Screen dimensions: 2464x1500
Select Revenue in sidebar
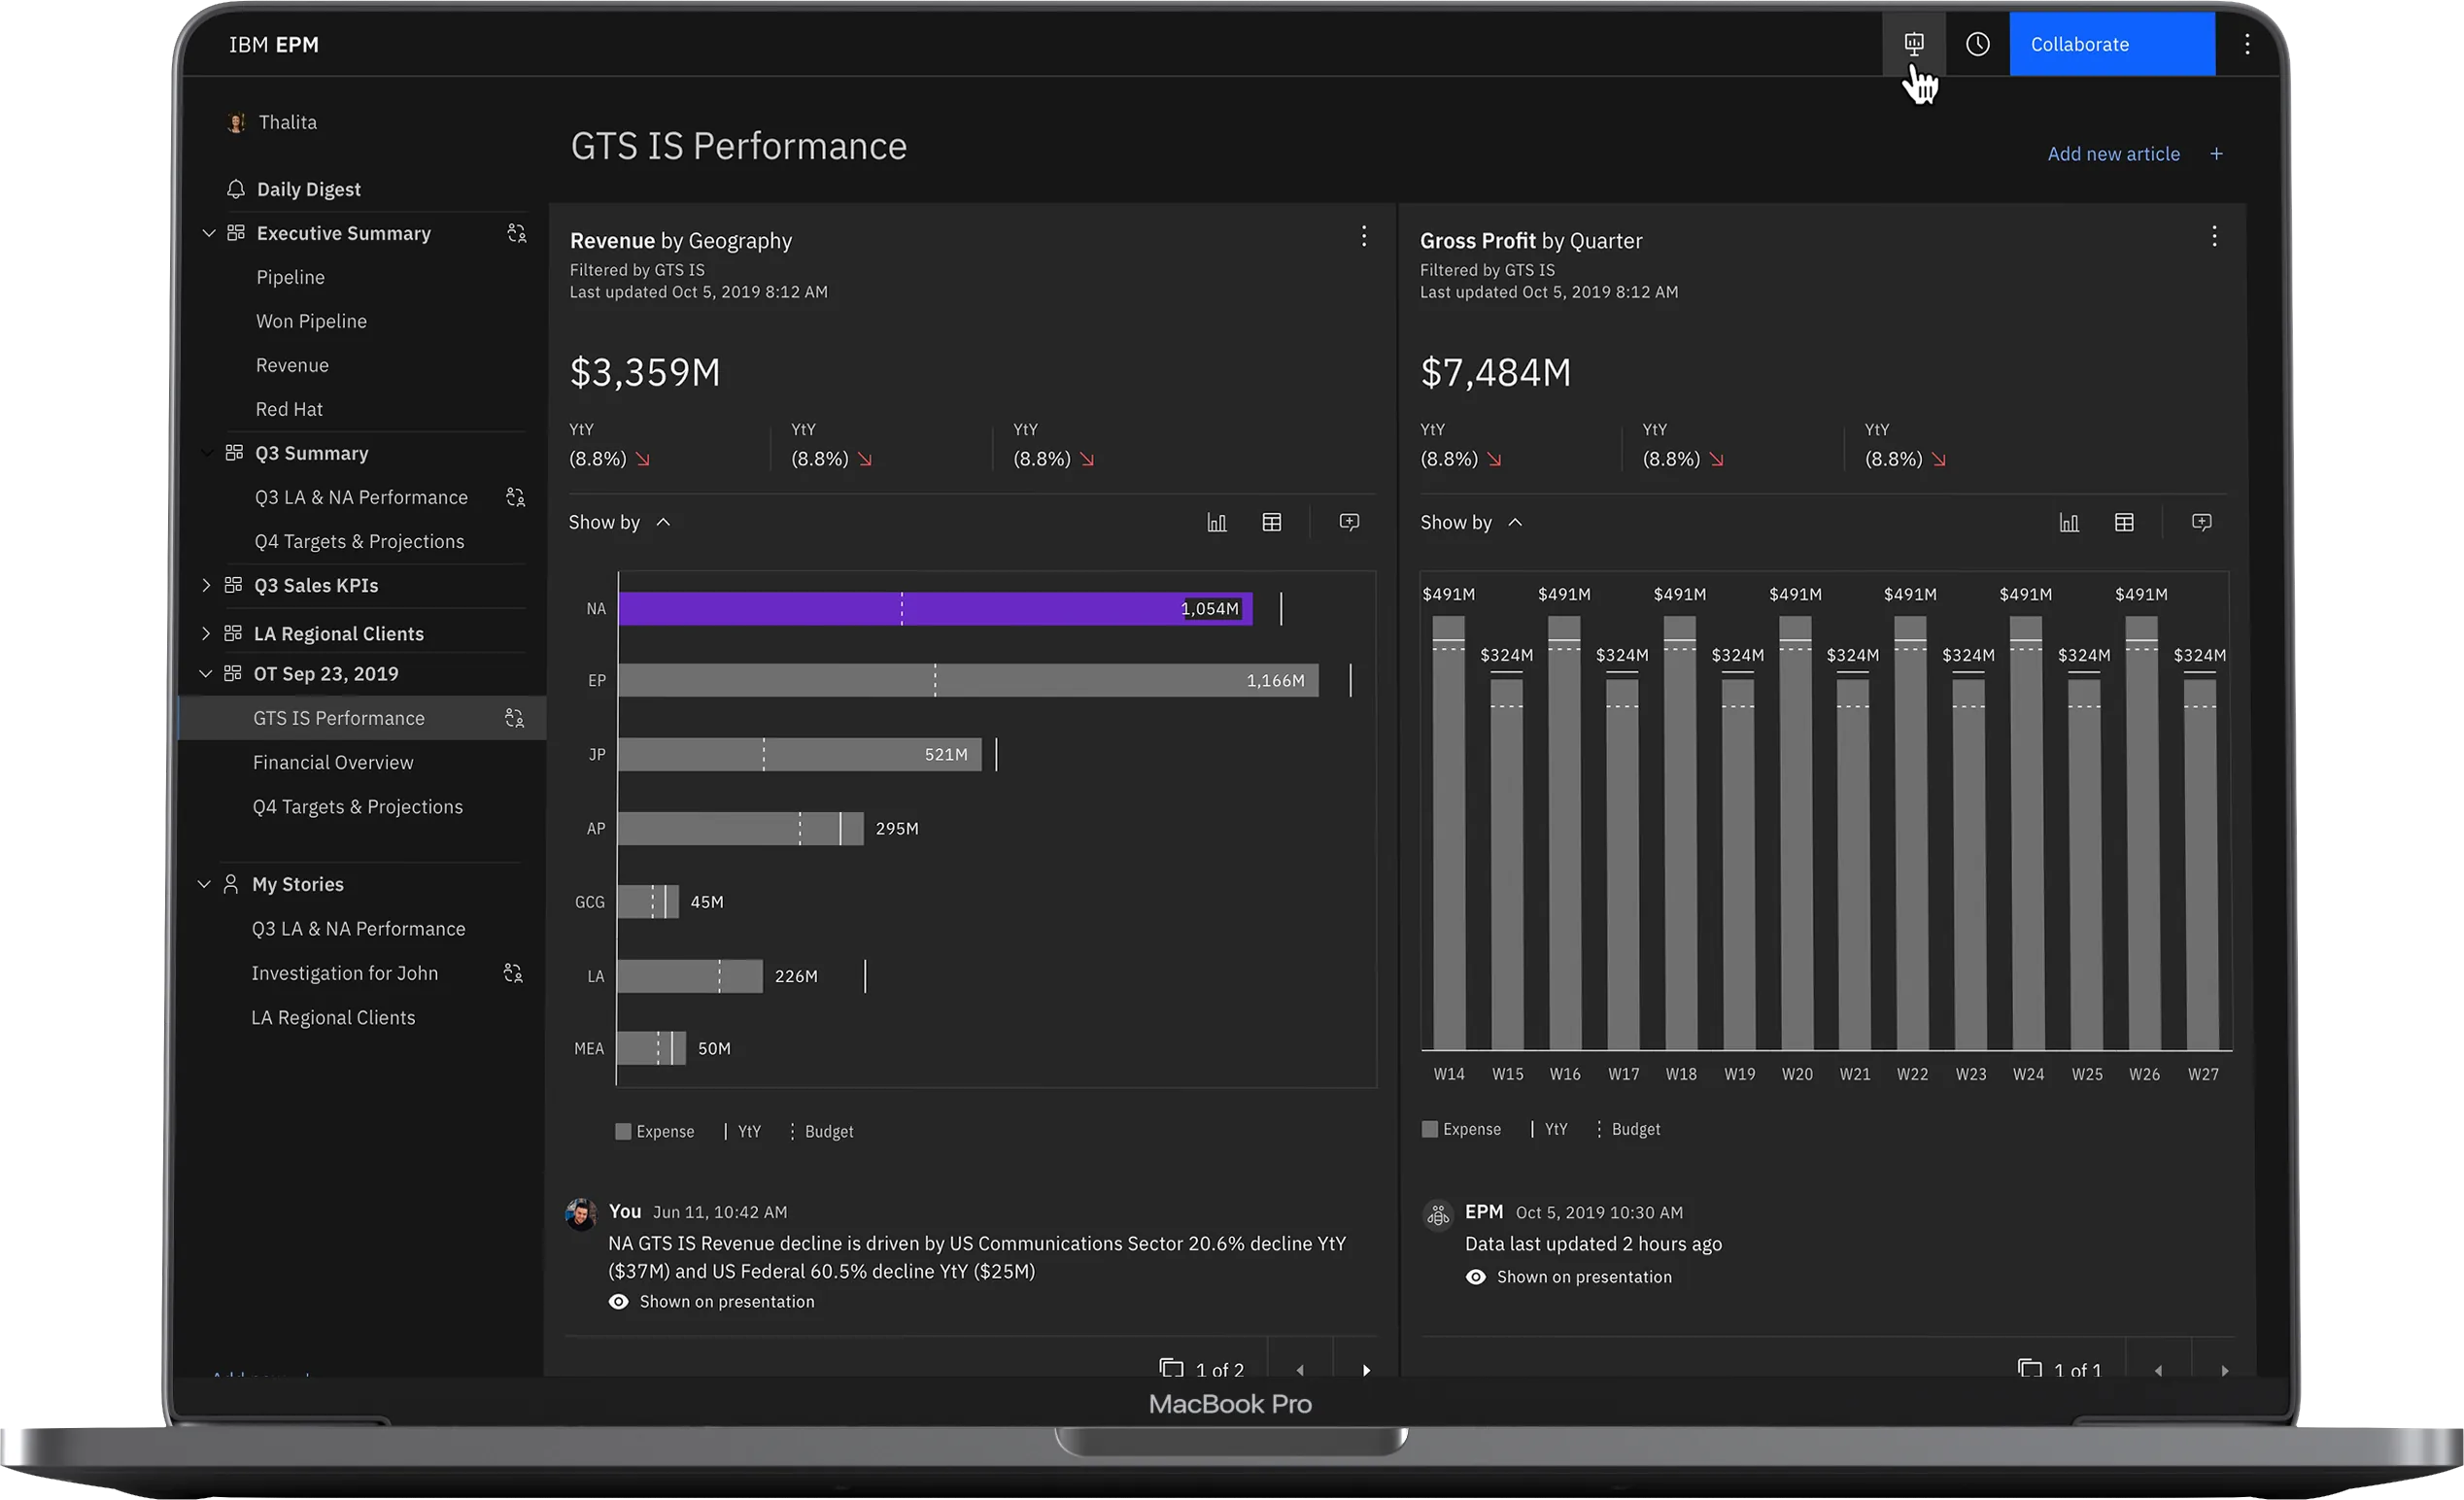pos(292,365)
